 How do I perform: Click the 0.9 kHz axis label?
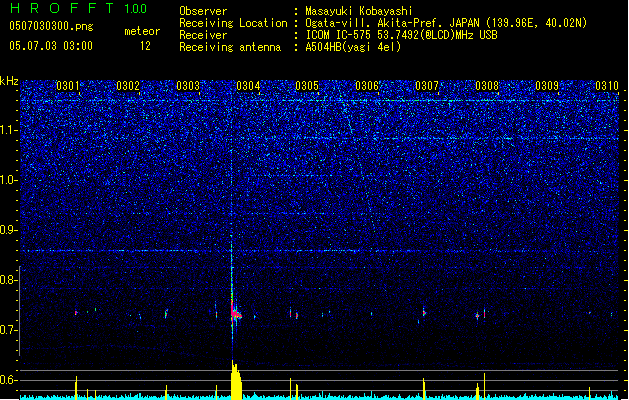[x=9, y=230]
